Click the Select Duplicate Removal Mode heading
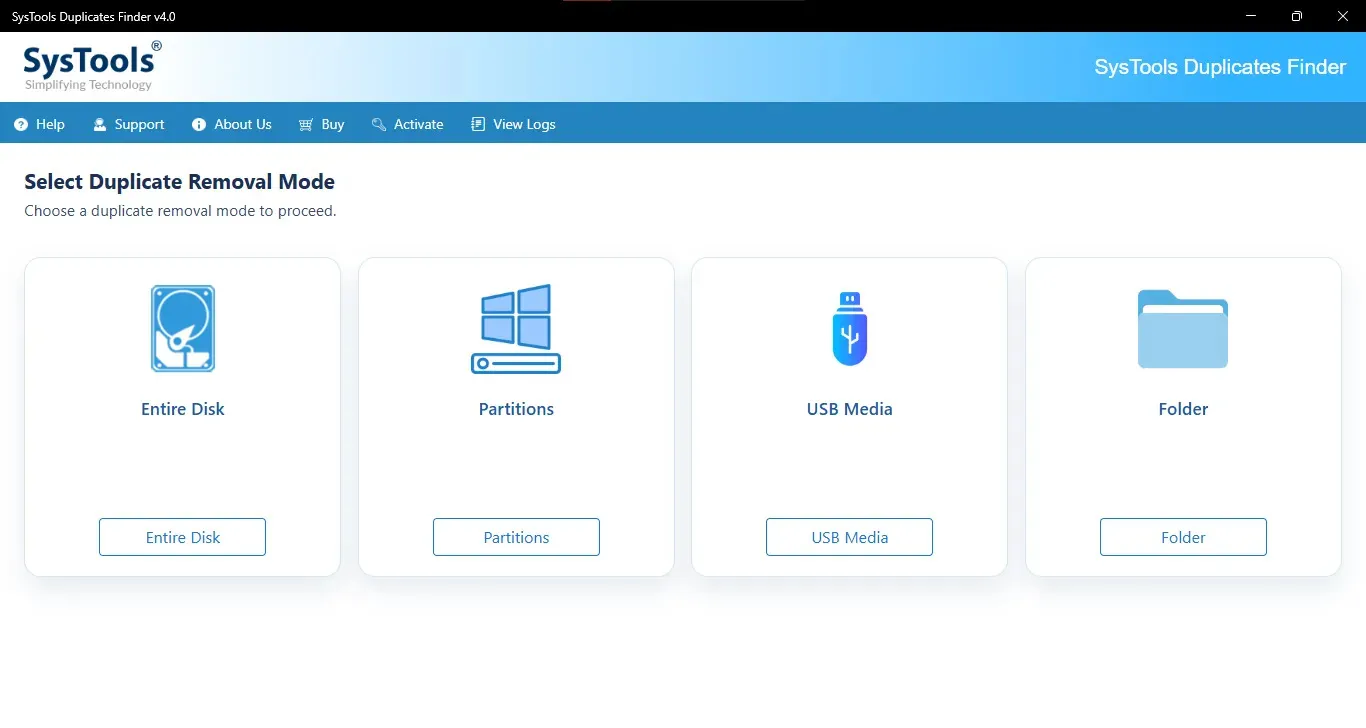 [x=179, y=182]
